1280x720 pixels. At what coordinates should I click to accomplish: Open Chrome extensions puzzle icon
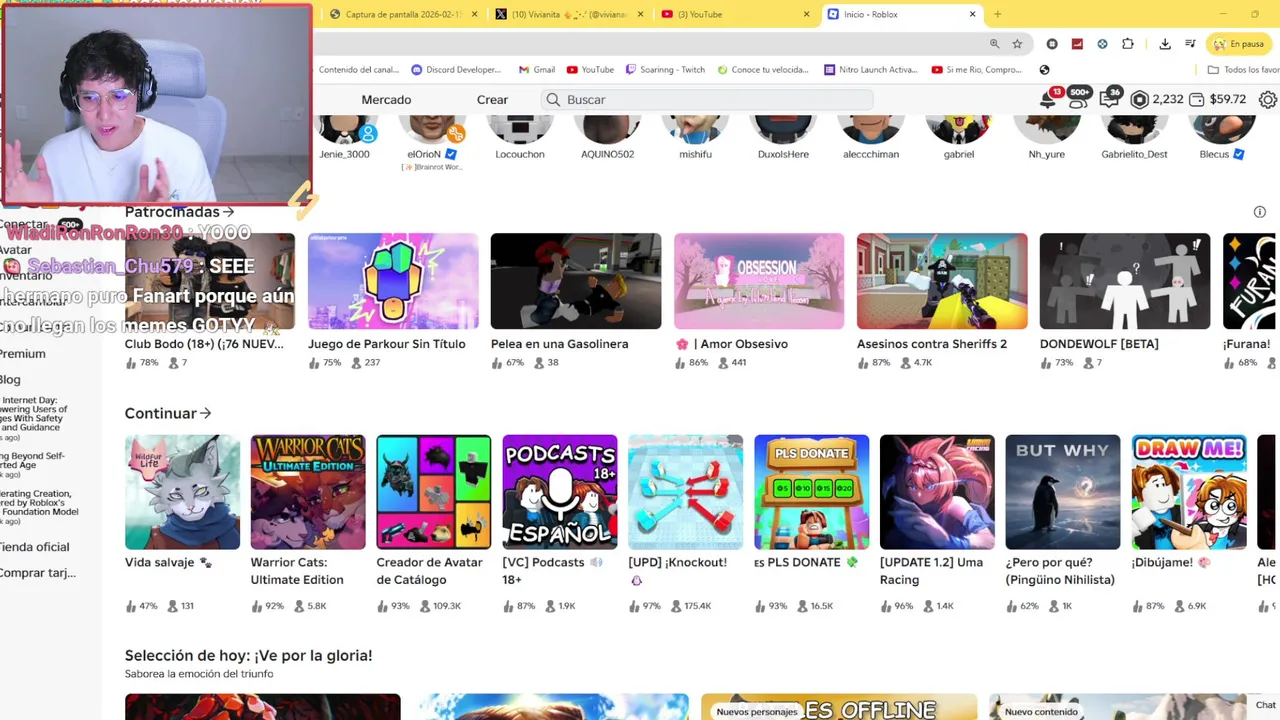click(x=1128, y=44)
